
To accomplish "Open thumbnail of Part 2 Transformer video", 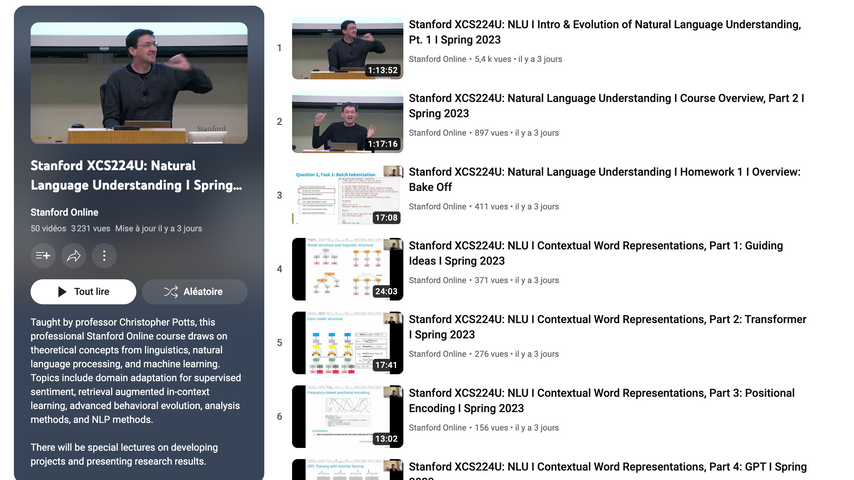I will [x=347, y=343].
